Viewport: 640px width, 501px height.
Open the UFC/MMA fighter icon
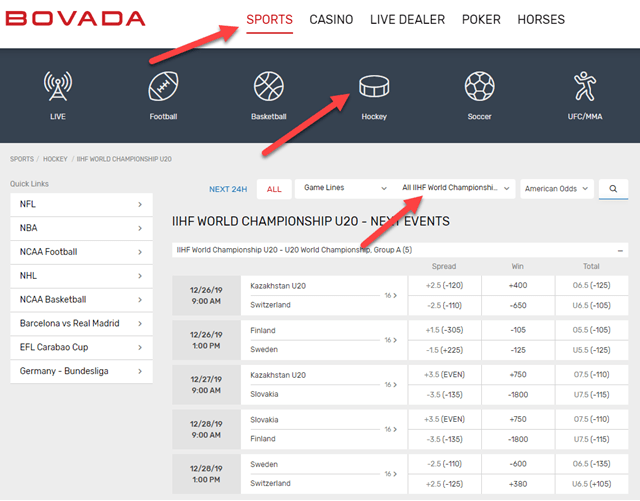[x=585, y=88]
